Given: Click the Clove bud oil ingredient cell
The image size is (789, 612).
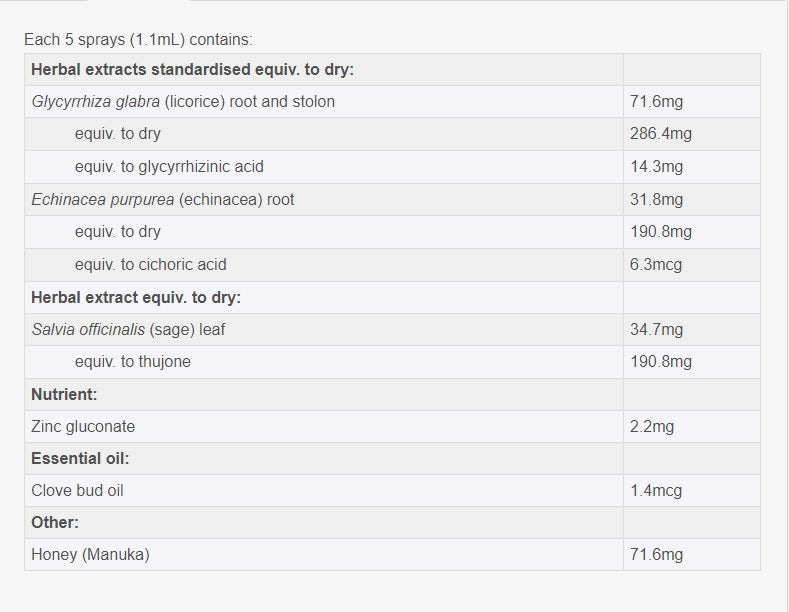Looking at the screenshot, I should tap(78, 491).
